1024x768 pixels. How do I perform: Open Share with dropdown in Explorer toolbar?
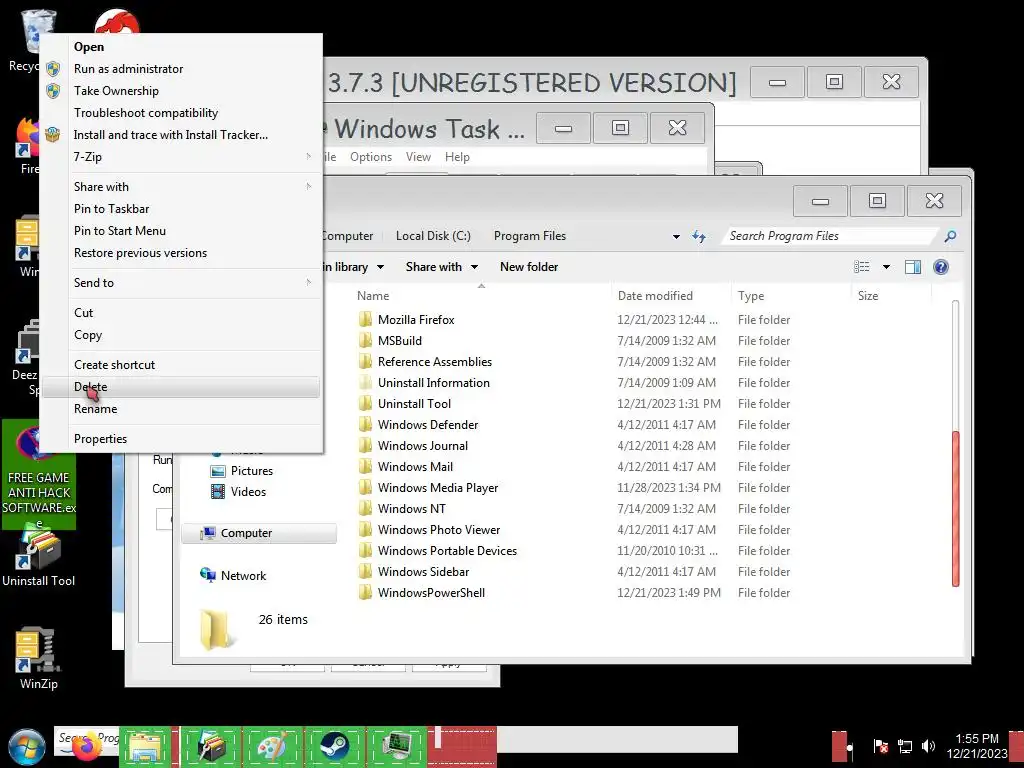pos(442,266)
